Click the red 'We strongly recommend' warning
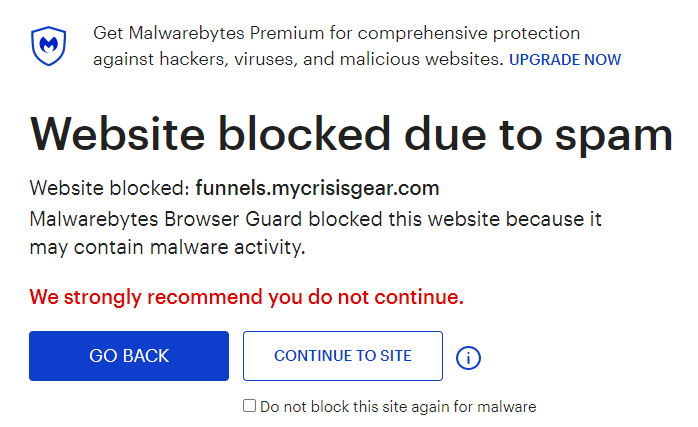Screen dimensions: 698x427 tap(247, 297)
